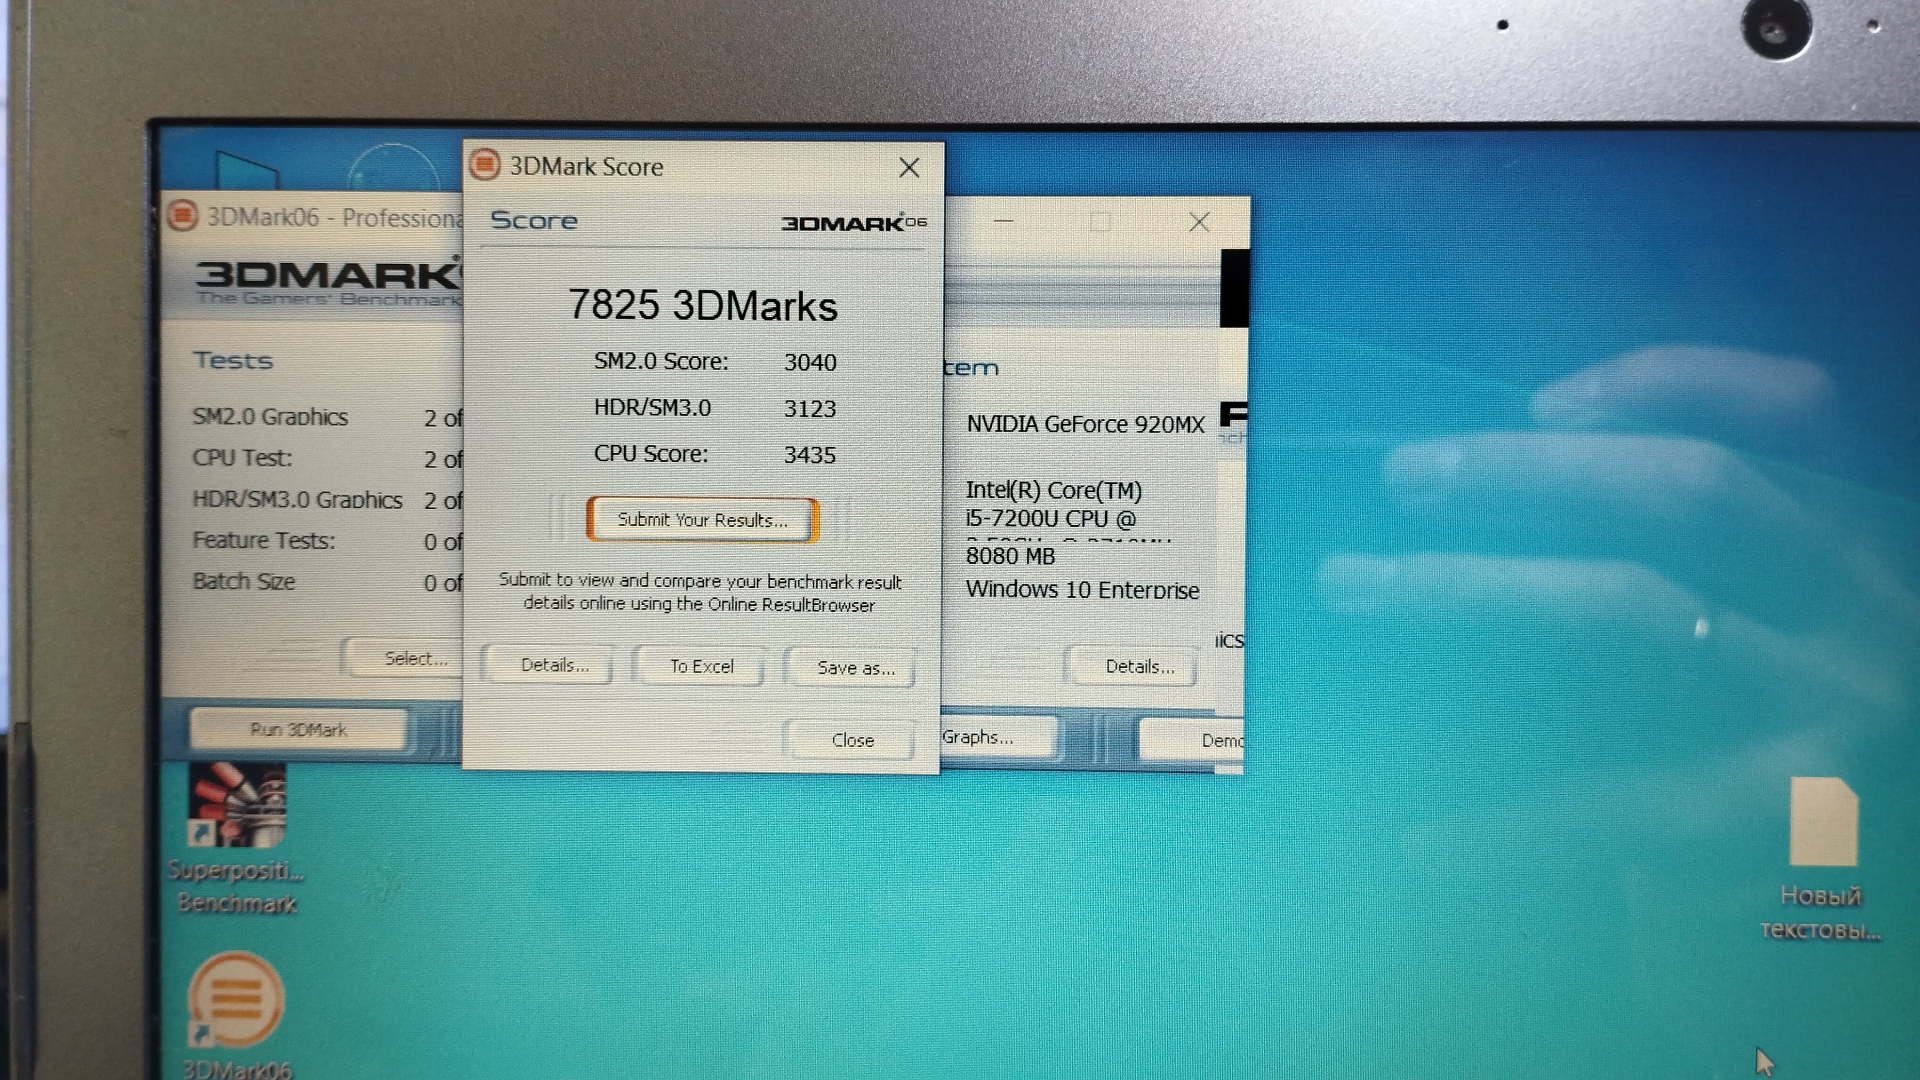
Task: Click Feature Tests: row in Tests
Action: (327, 541)
